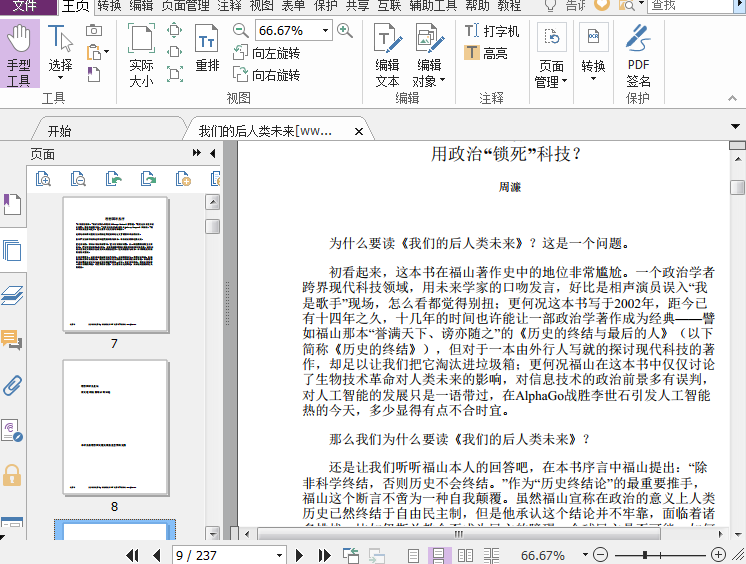Expand Pages panel options double arrow
Screen dimensions: 746x564
tap(196, 153)
